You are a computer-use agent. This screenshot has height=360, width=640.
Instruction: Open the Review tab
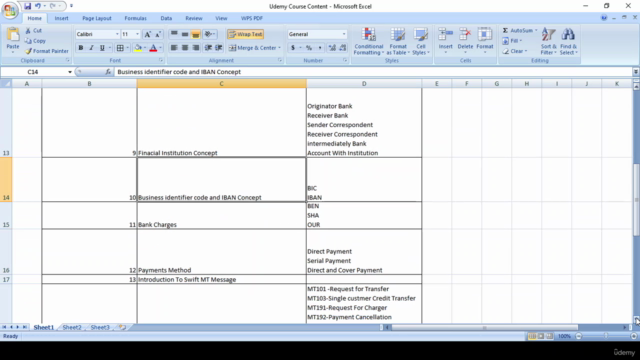(194, 18)
